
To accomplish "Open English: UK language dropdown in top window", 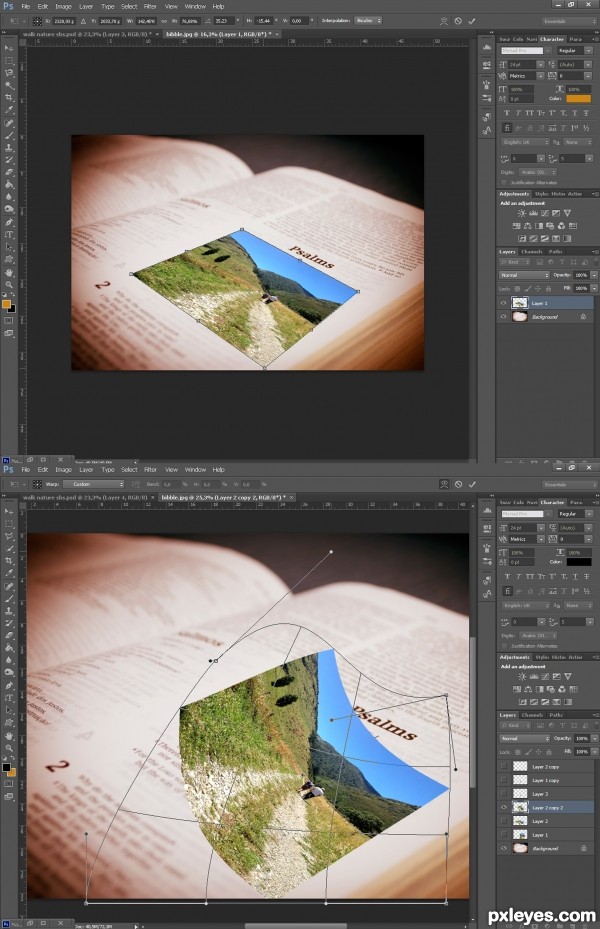I will (525, 142).
